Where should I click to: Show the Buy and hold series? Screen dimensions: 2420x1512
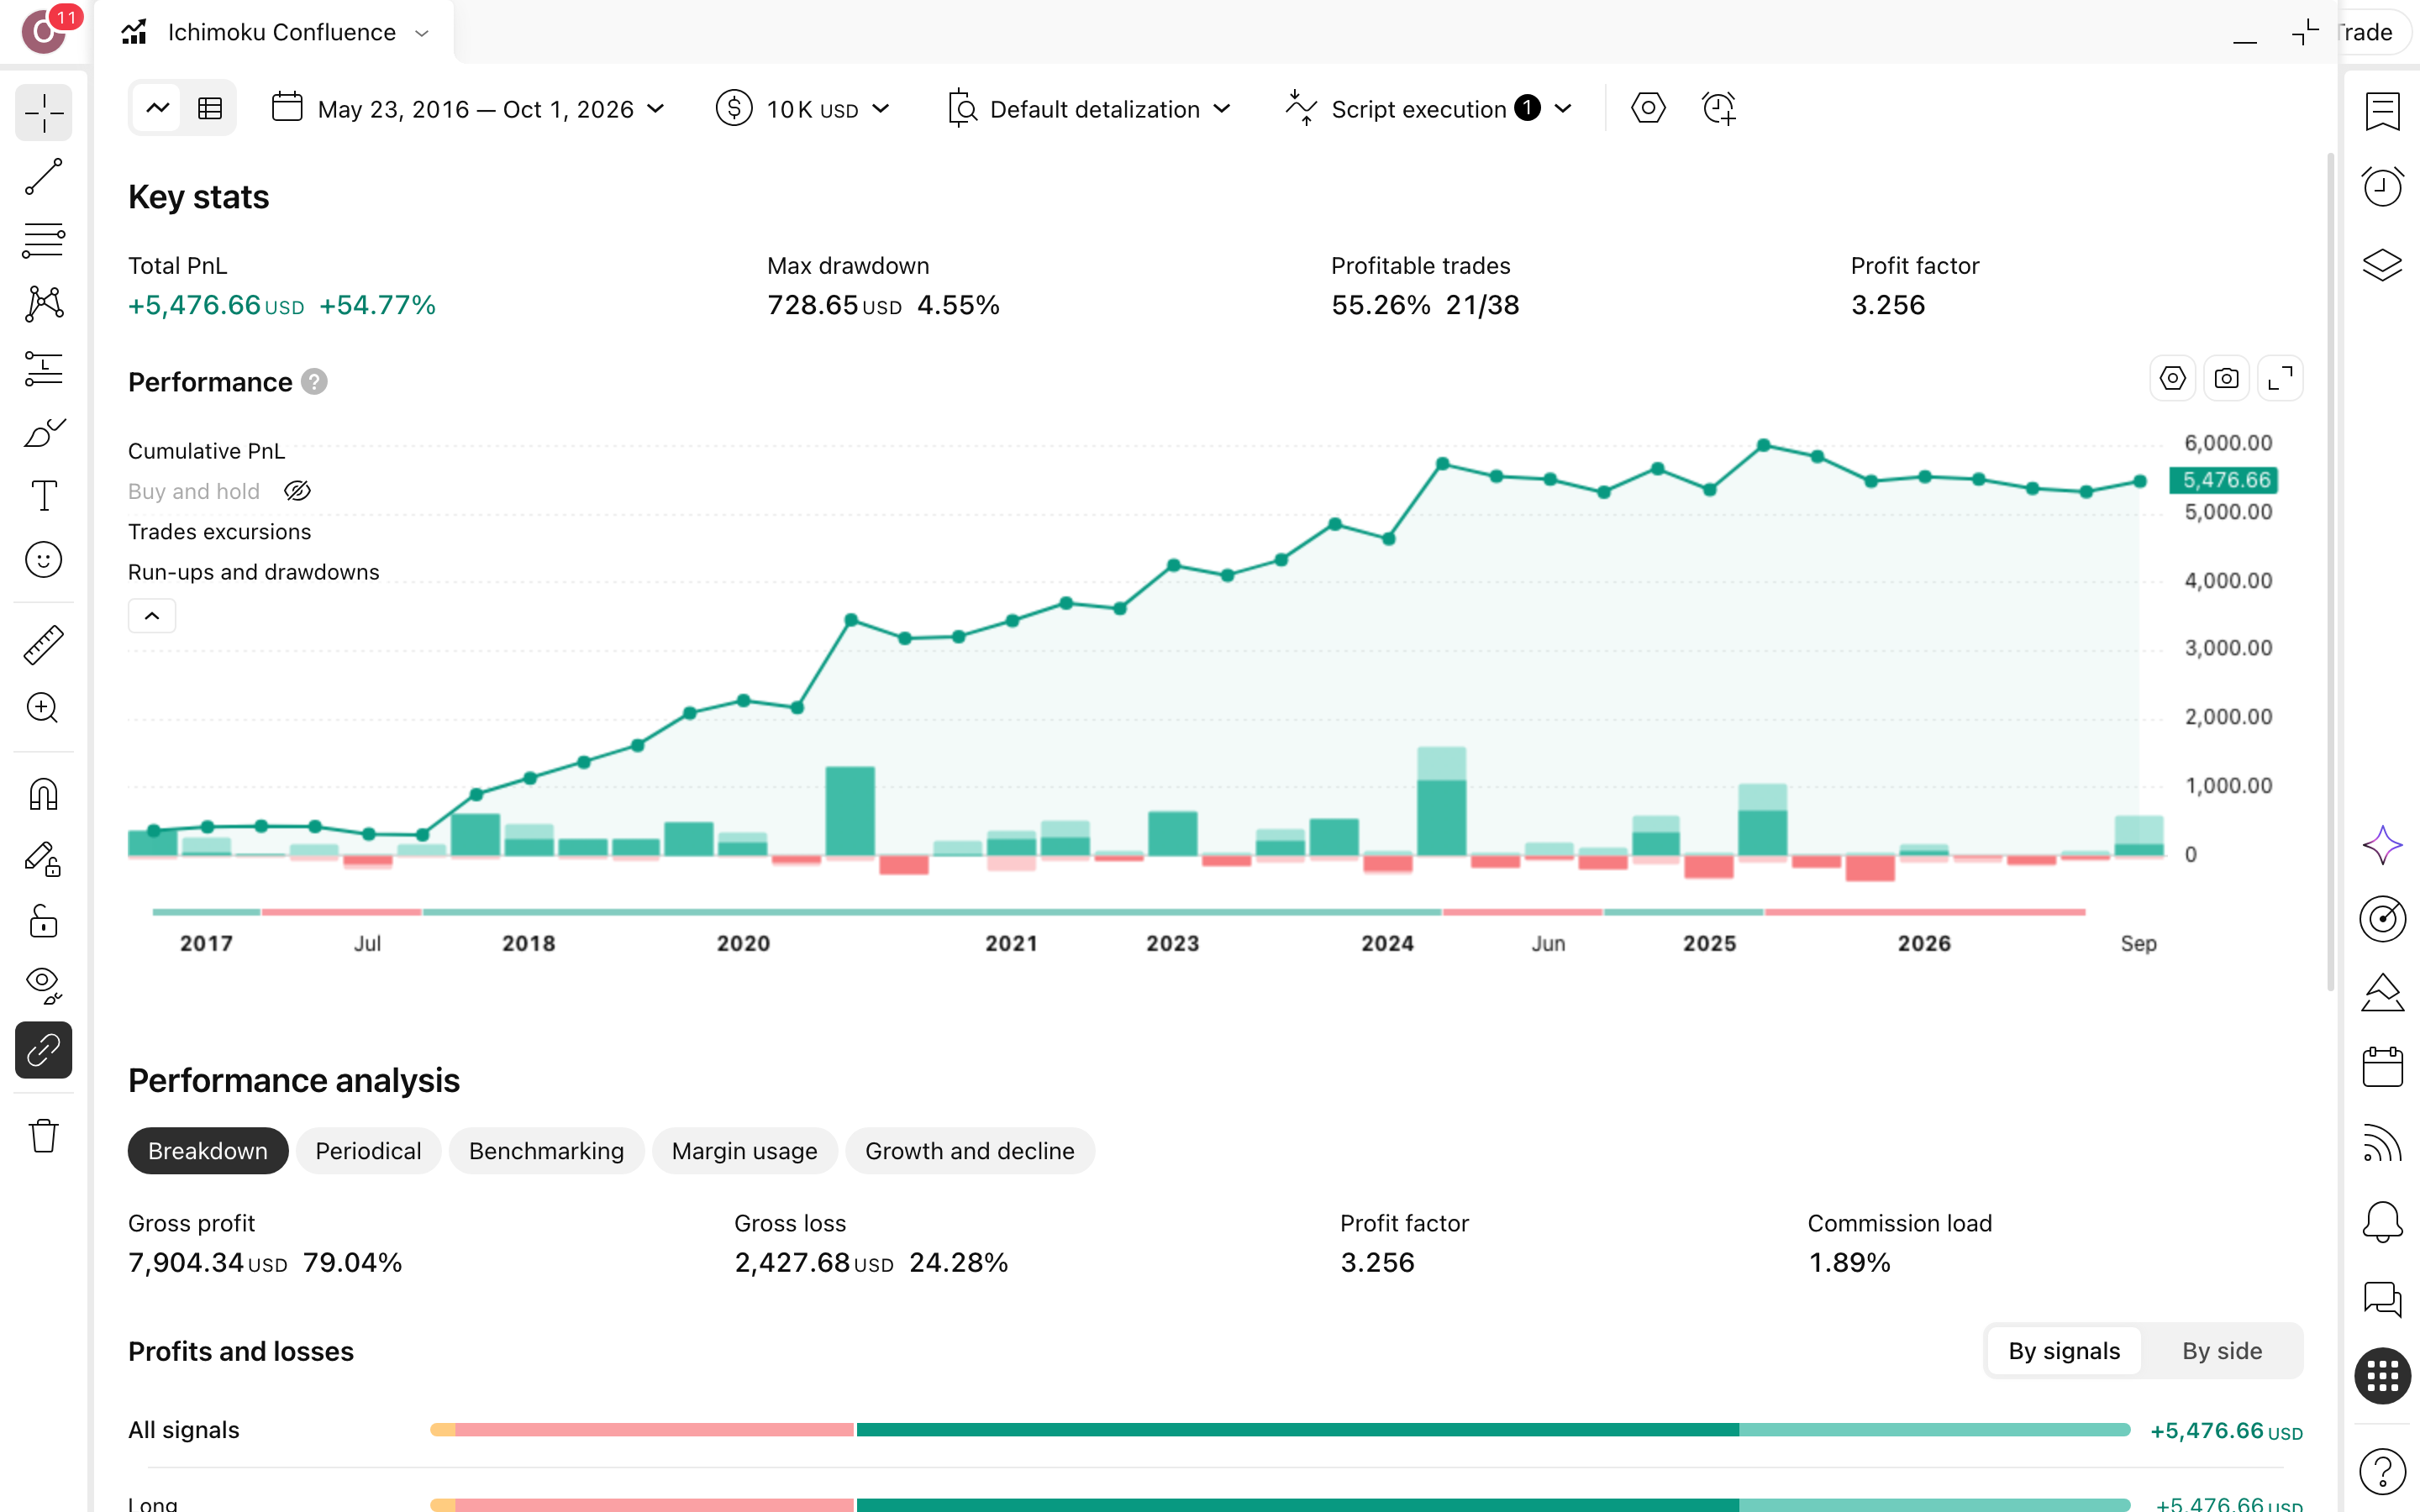(x=297, y=491)
